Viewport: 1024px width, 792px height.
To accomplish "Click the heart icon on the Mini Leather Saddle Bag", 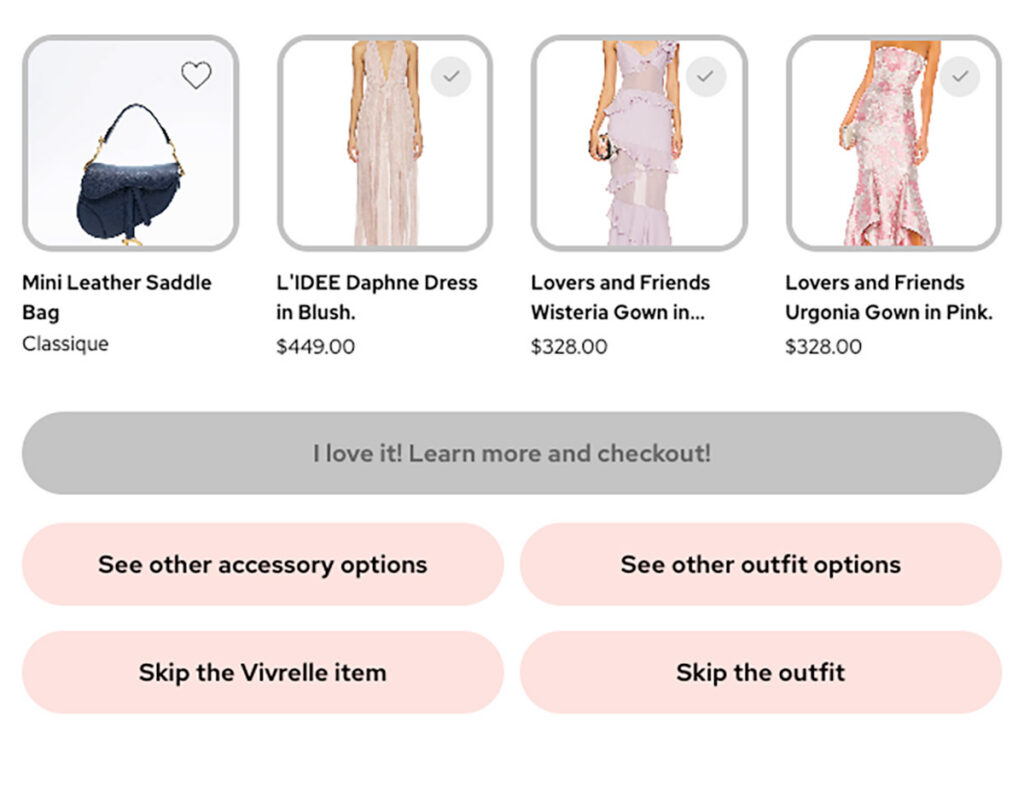I will coord(196,75).
